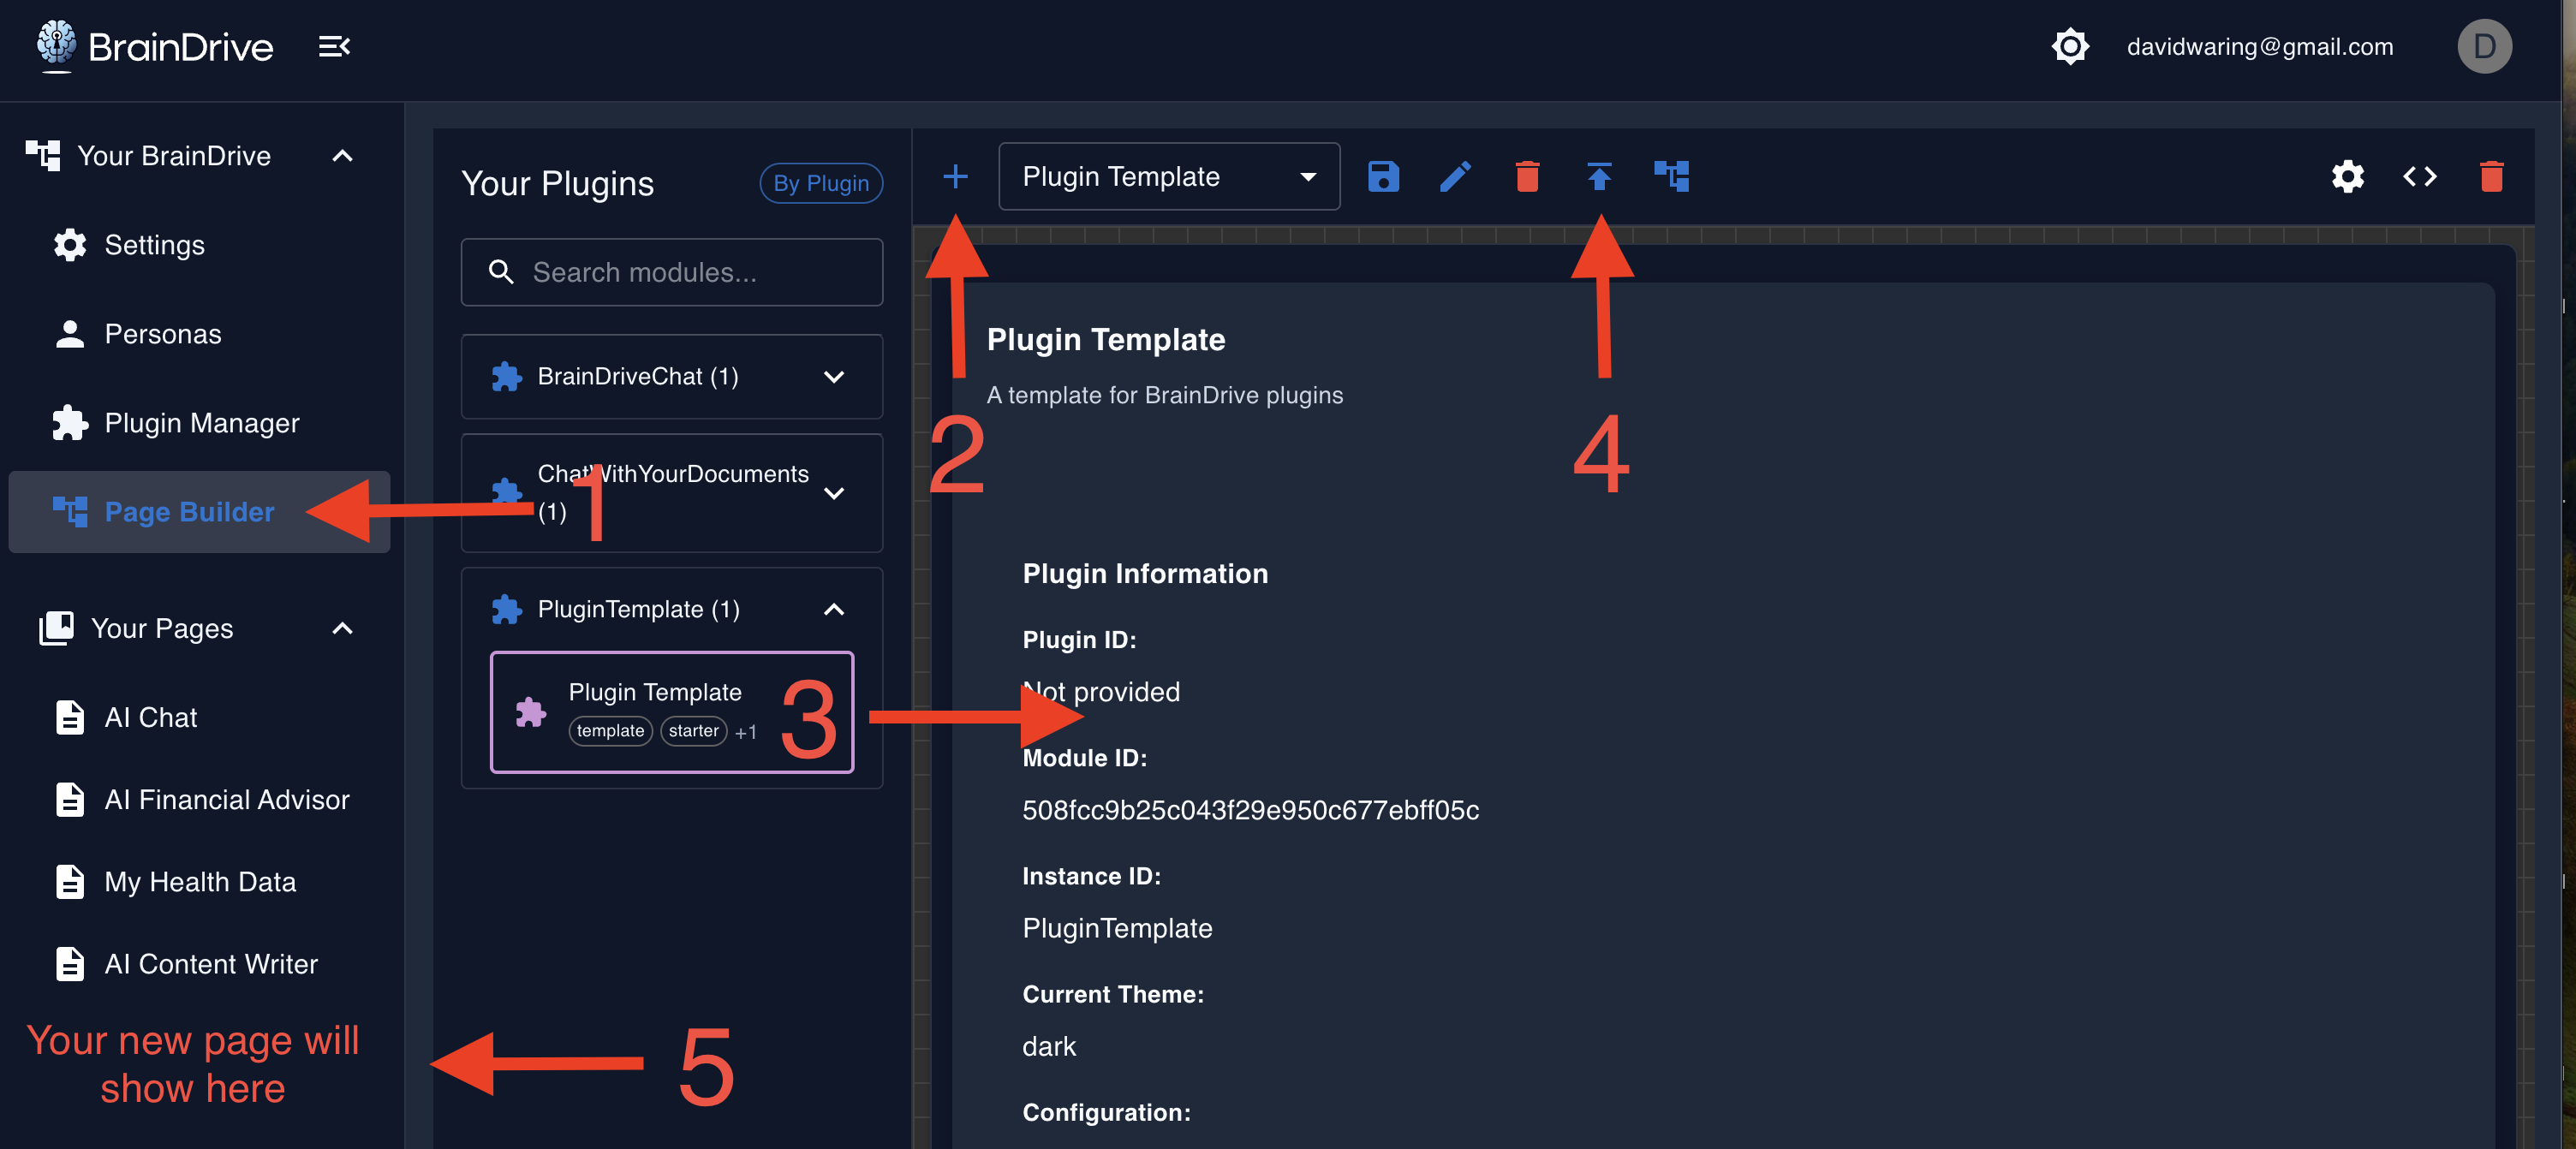
Task: Go to Personas in the sidebar
Action: point(163,334)
